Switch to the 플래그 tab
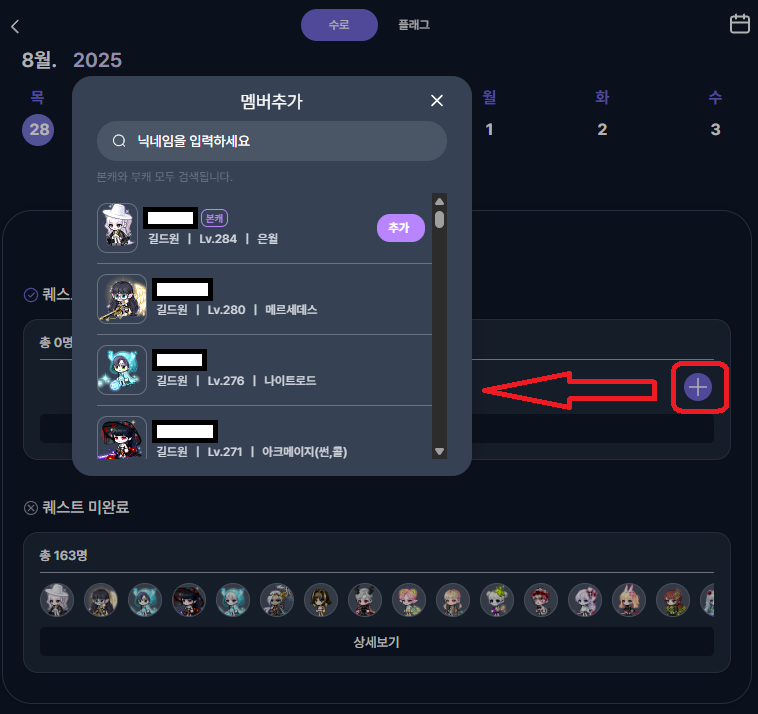This screenshot has width=758, height=714. (414, 25)
